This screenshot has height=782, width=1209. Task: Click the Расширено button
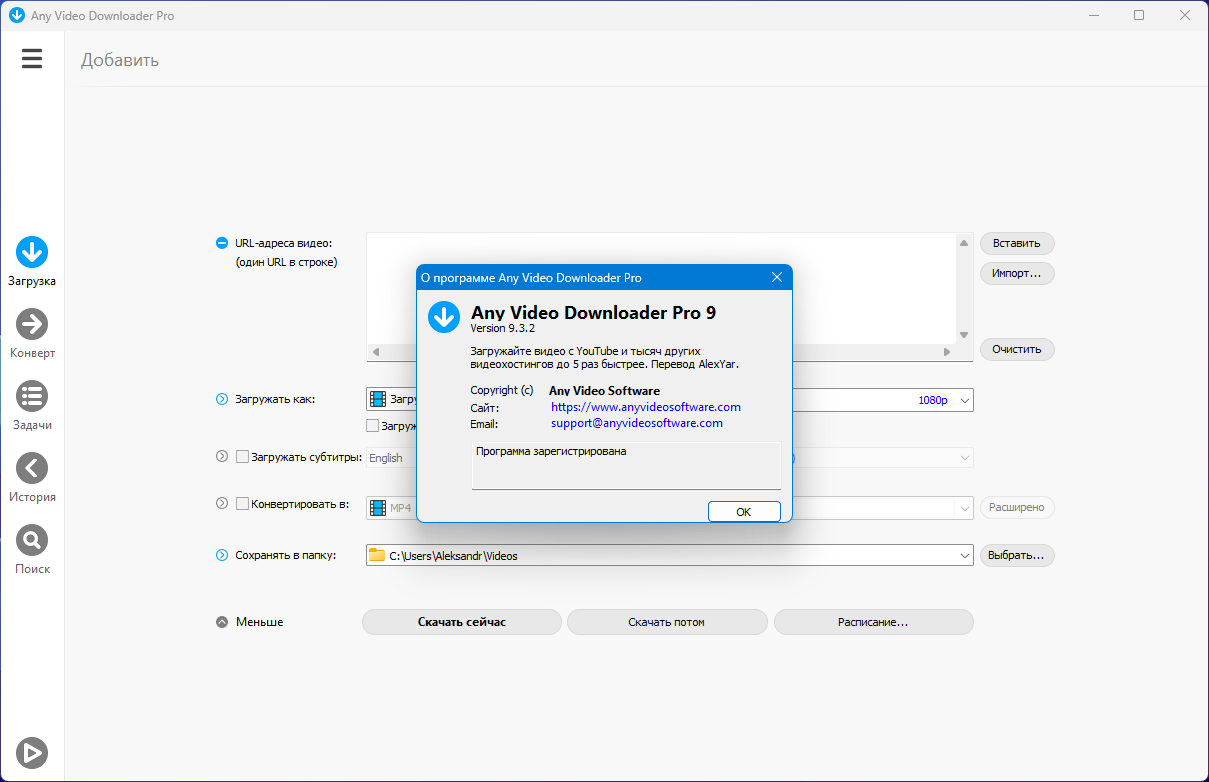coord(1017,508)
